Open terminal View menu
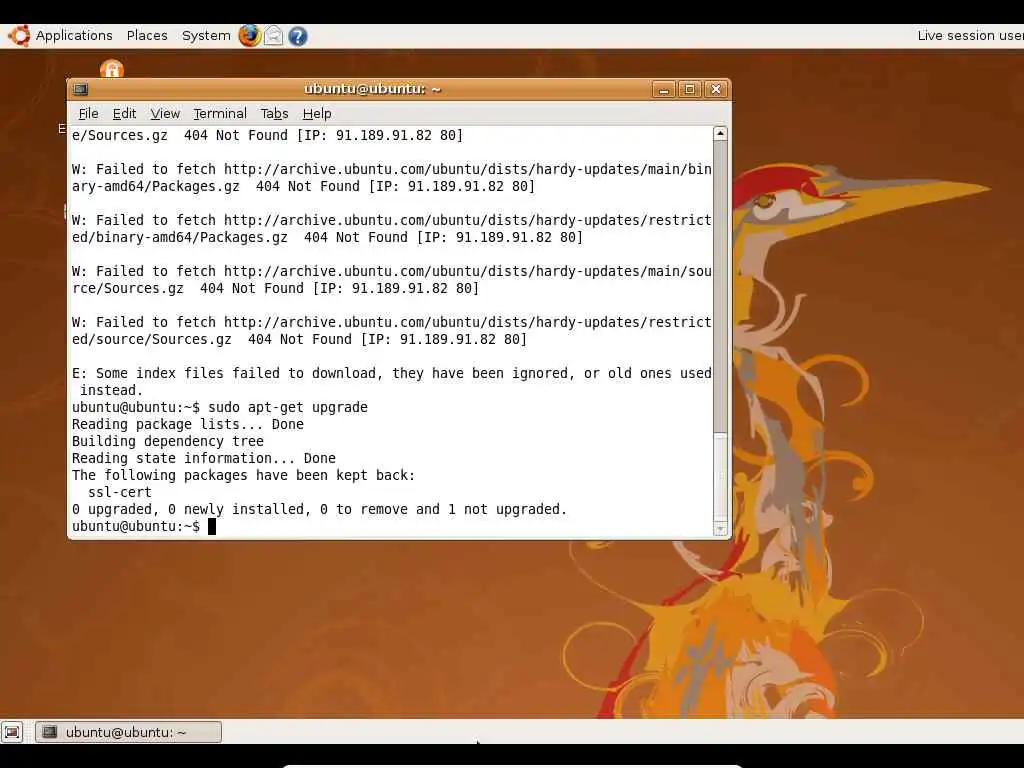The image size is (1024, 768). click(x=165, y=114)
